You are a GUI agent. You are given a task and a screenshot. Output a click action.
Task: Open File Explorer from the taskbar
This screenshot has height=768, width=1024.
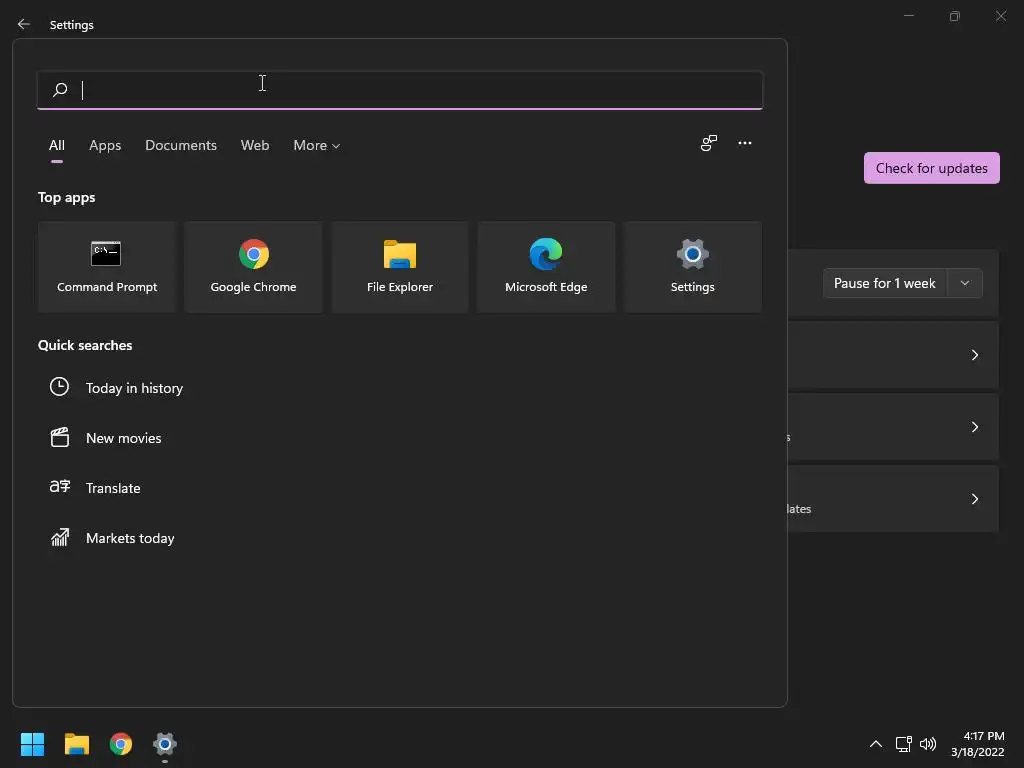pos(76,744)
